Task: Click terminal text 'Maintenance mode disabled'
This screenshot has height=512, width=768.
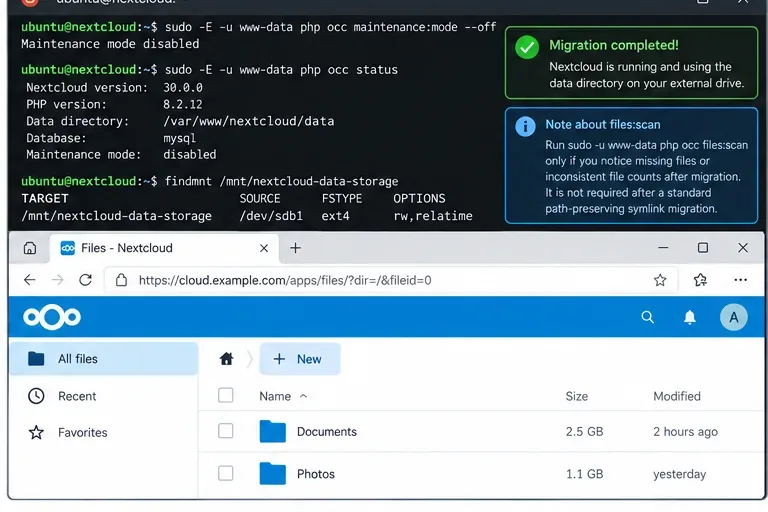Action: pyautogui.click(x=110, y=44)
